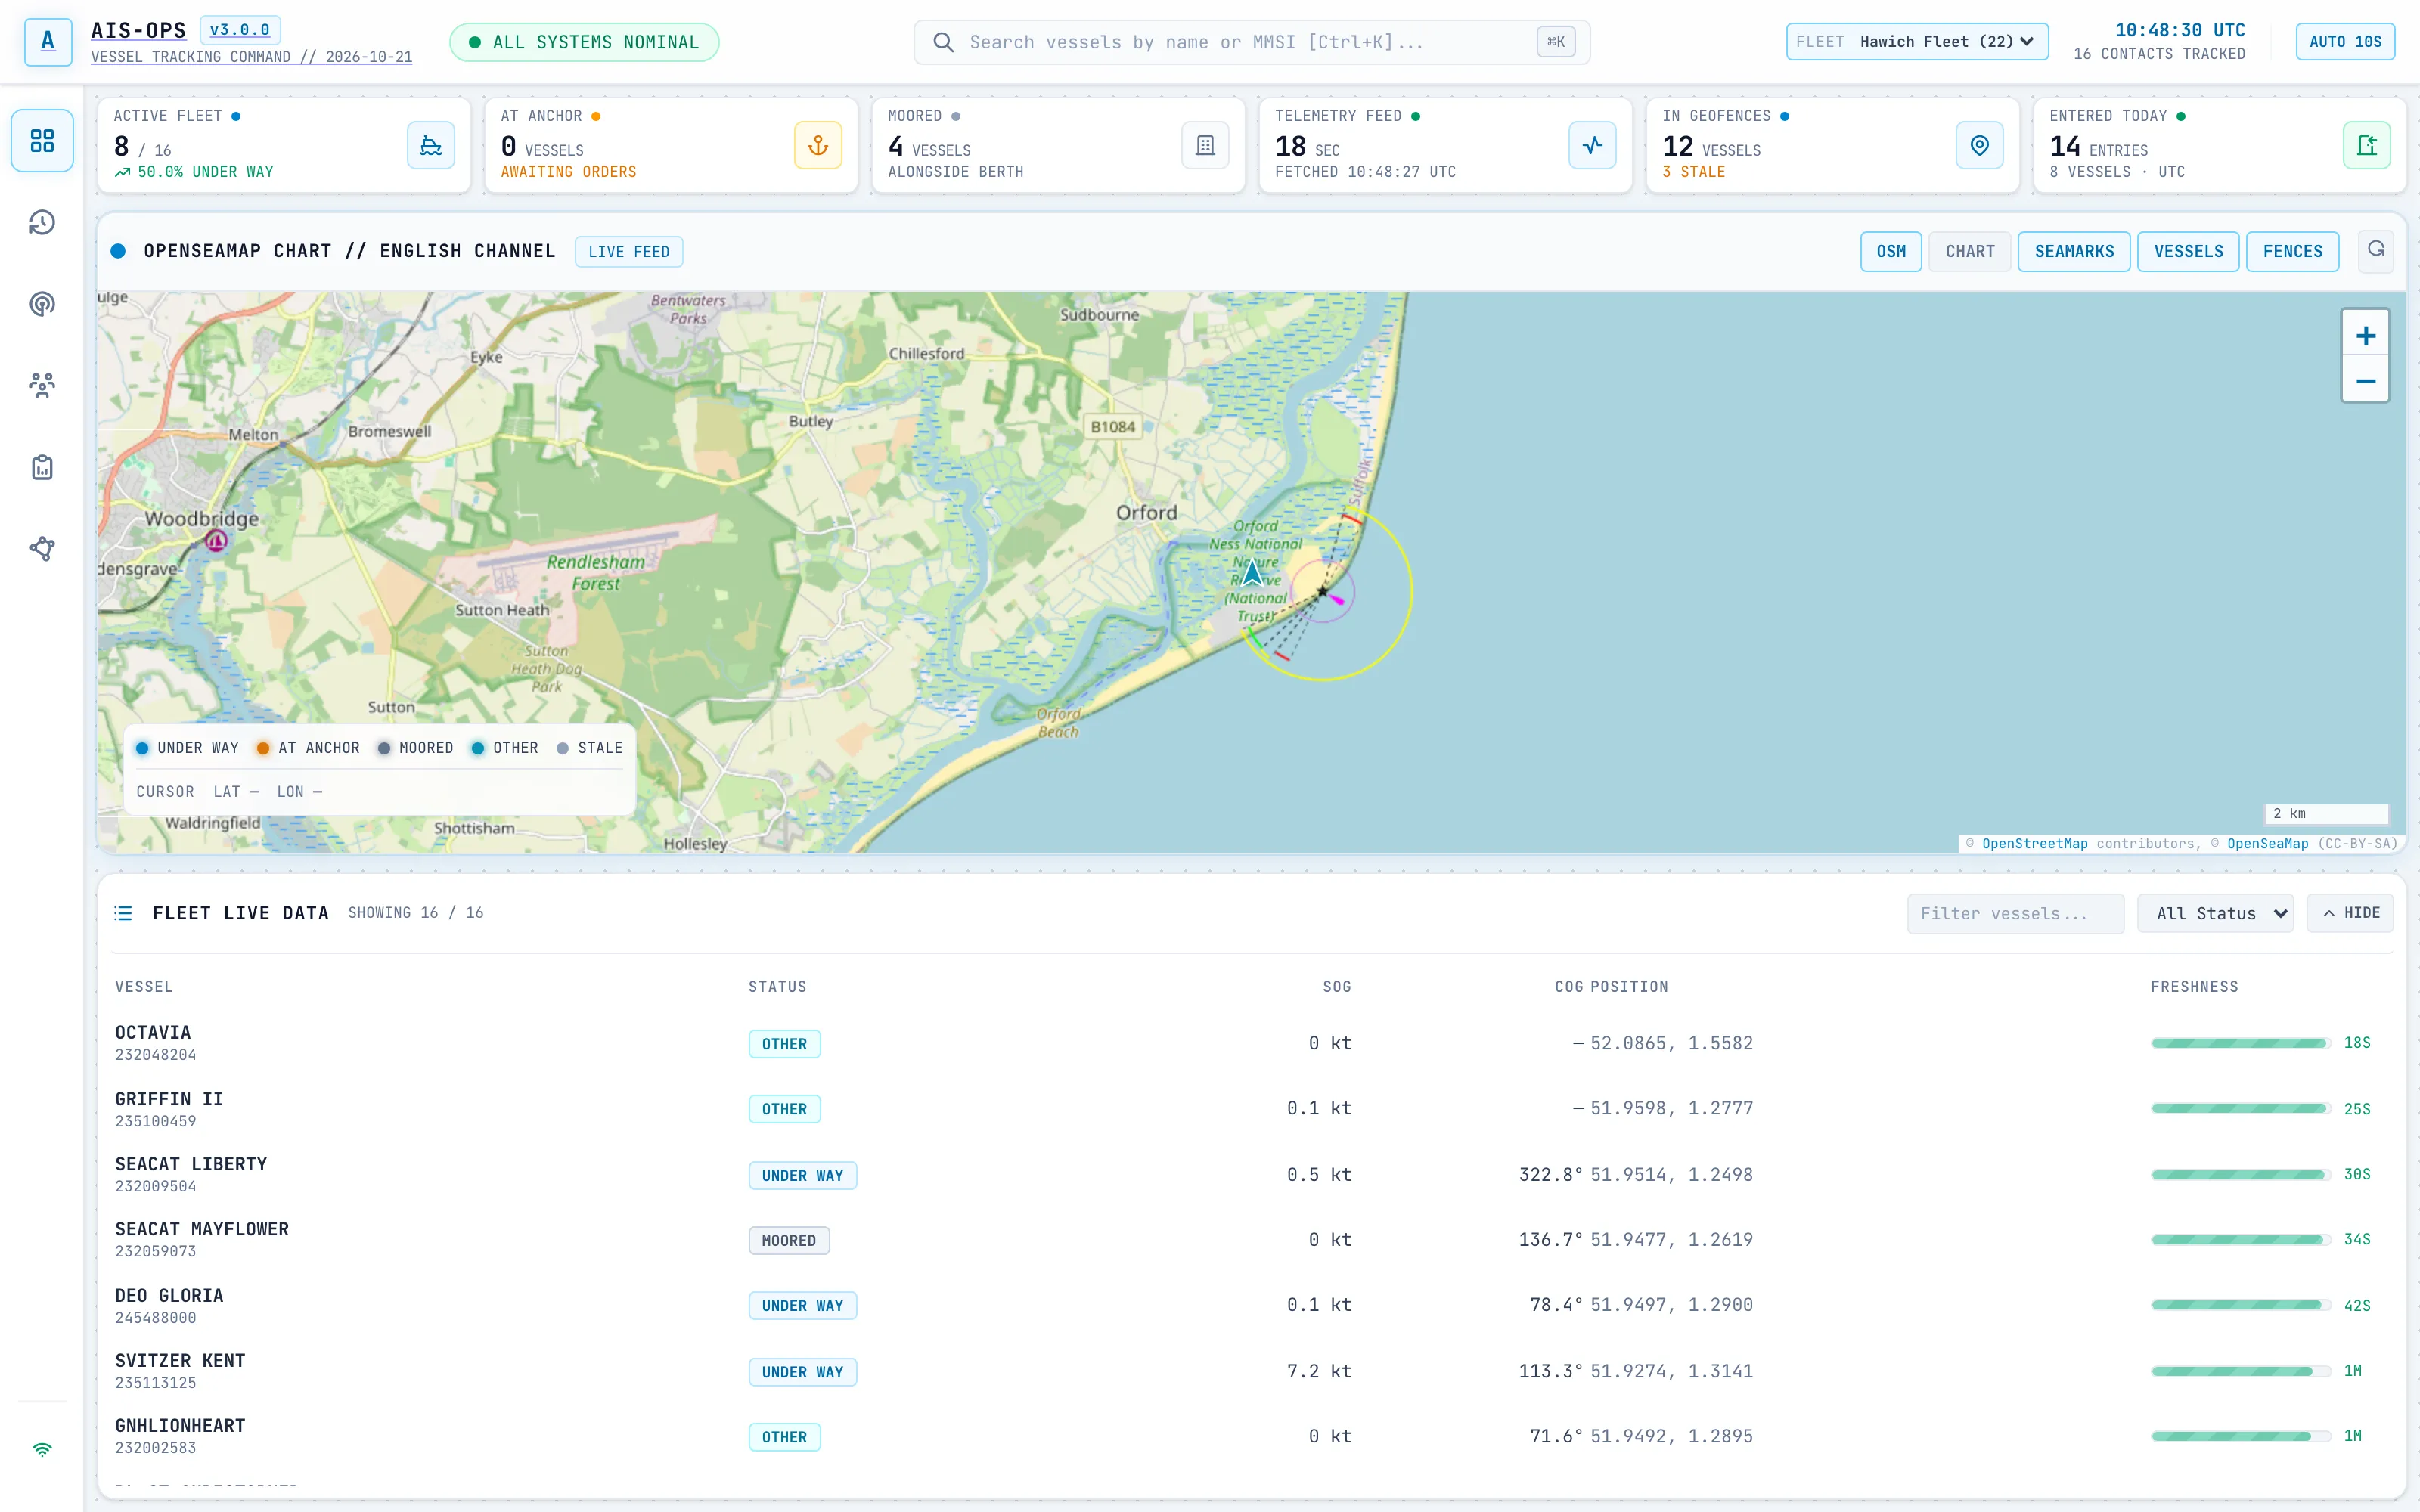Zoom out on the map
Screen dimensions: 2420x1512
click(x=2365, y=381)
